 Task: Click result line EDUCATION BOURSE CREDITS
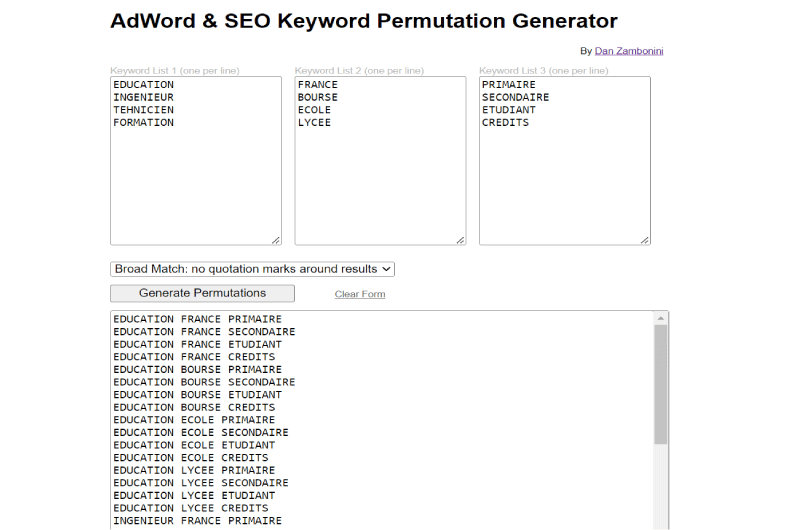[x=194, y=408]
